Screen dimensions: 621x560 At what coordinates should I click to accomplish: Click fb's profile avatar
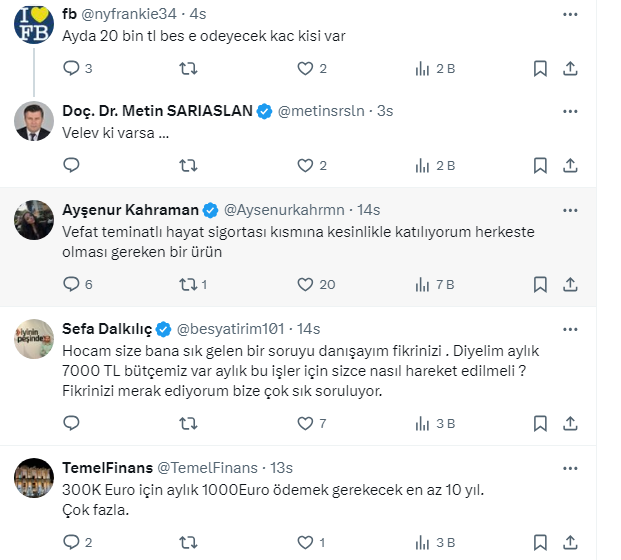coord(33,23)
